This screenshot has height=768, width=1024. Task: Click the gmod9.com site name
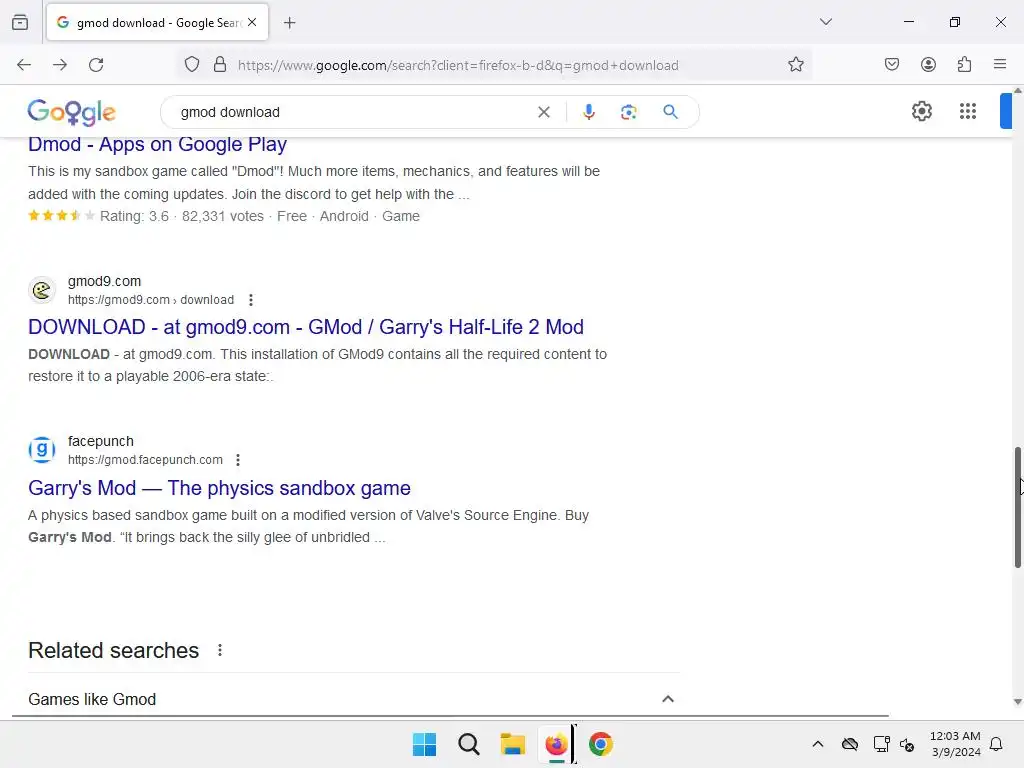point(104,281)
